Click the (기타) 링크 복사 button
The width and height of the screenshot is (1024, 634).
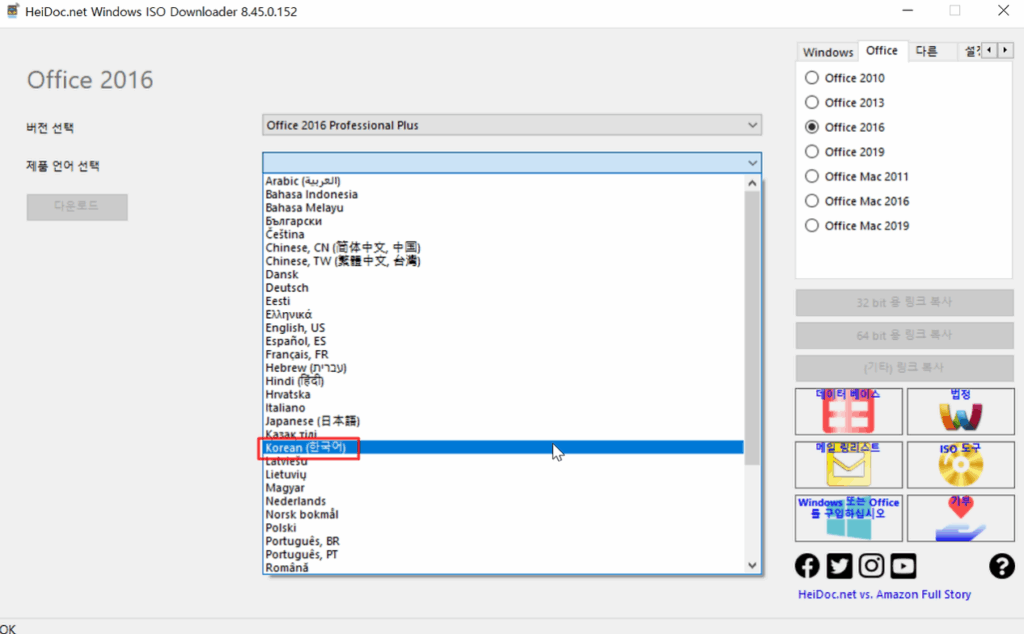904,368
